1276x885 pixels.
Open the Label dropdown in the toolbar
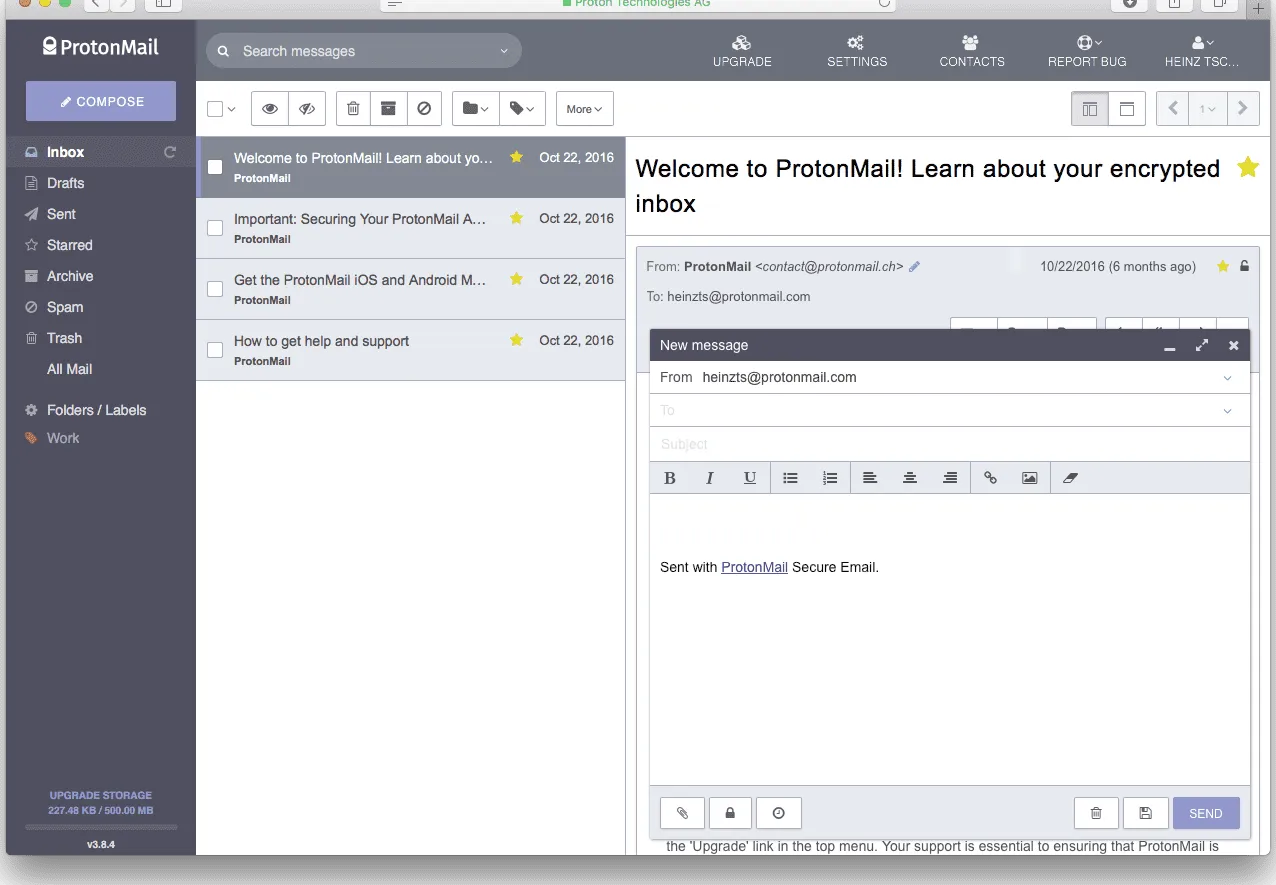coord(522,108)
